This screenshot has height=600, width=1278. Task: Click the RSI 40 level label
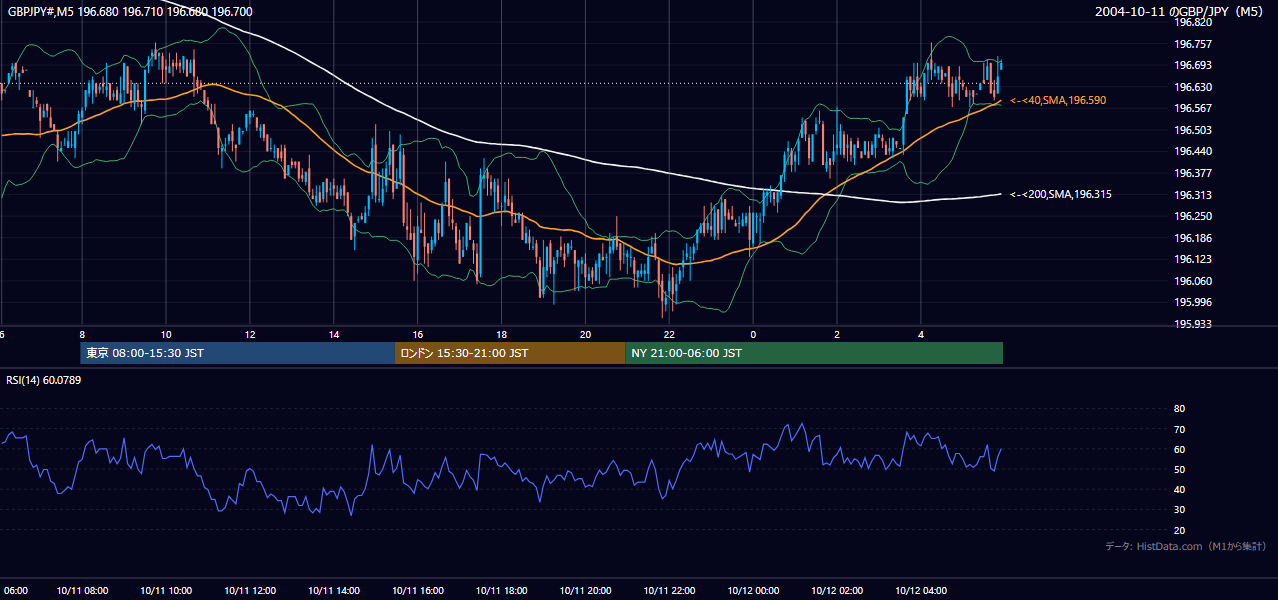(x=1179, y=489)
